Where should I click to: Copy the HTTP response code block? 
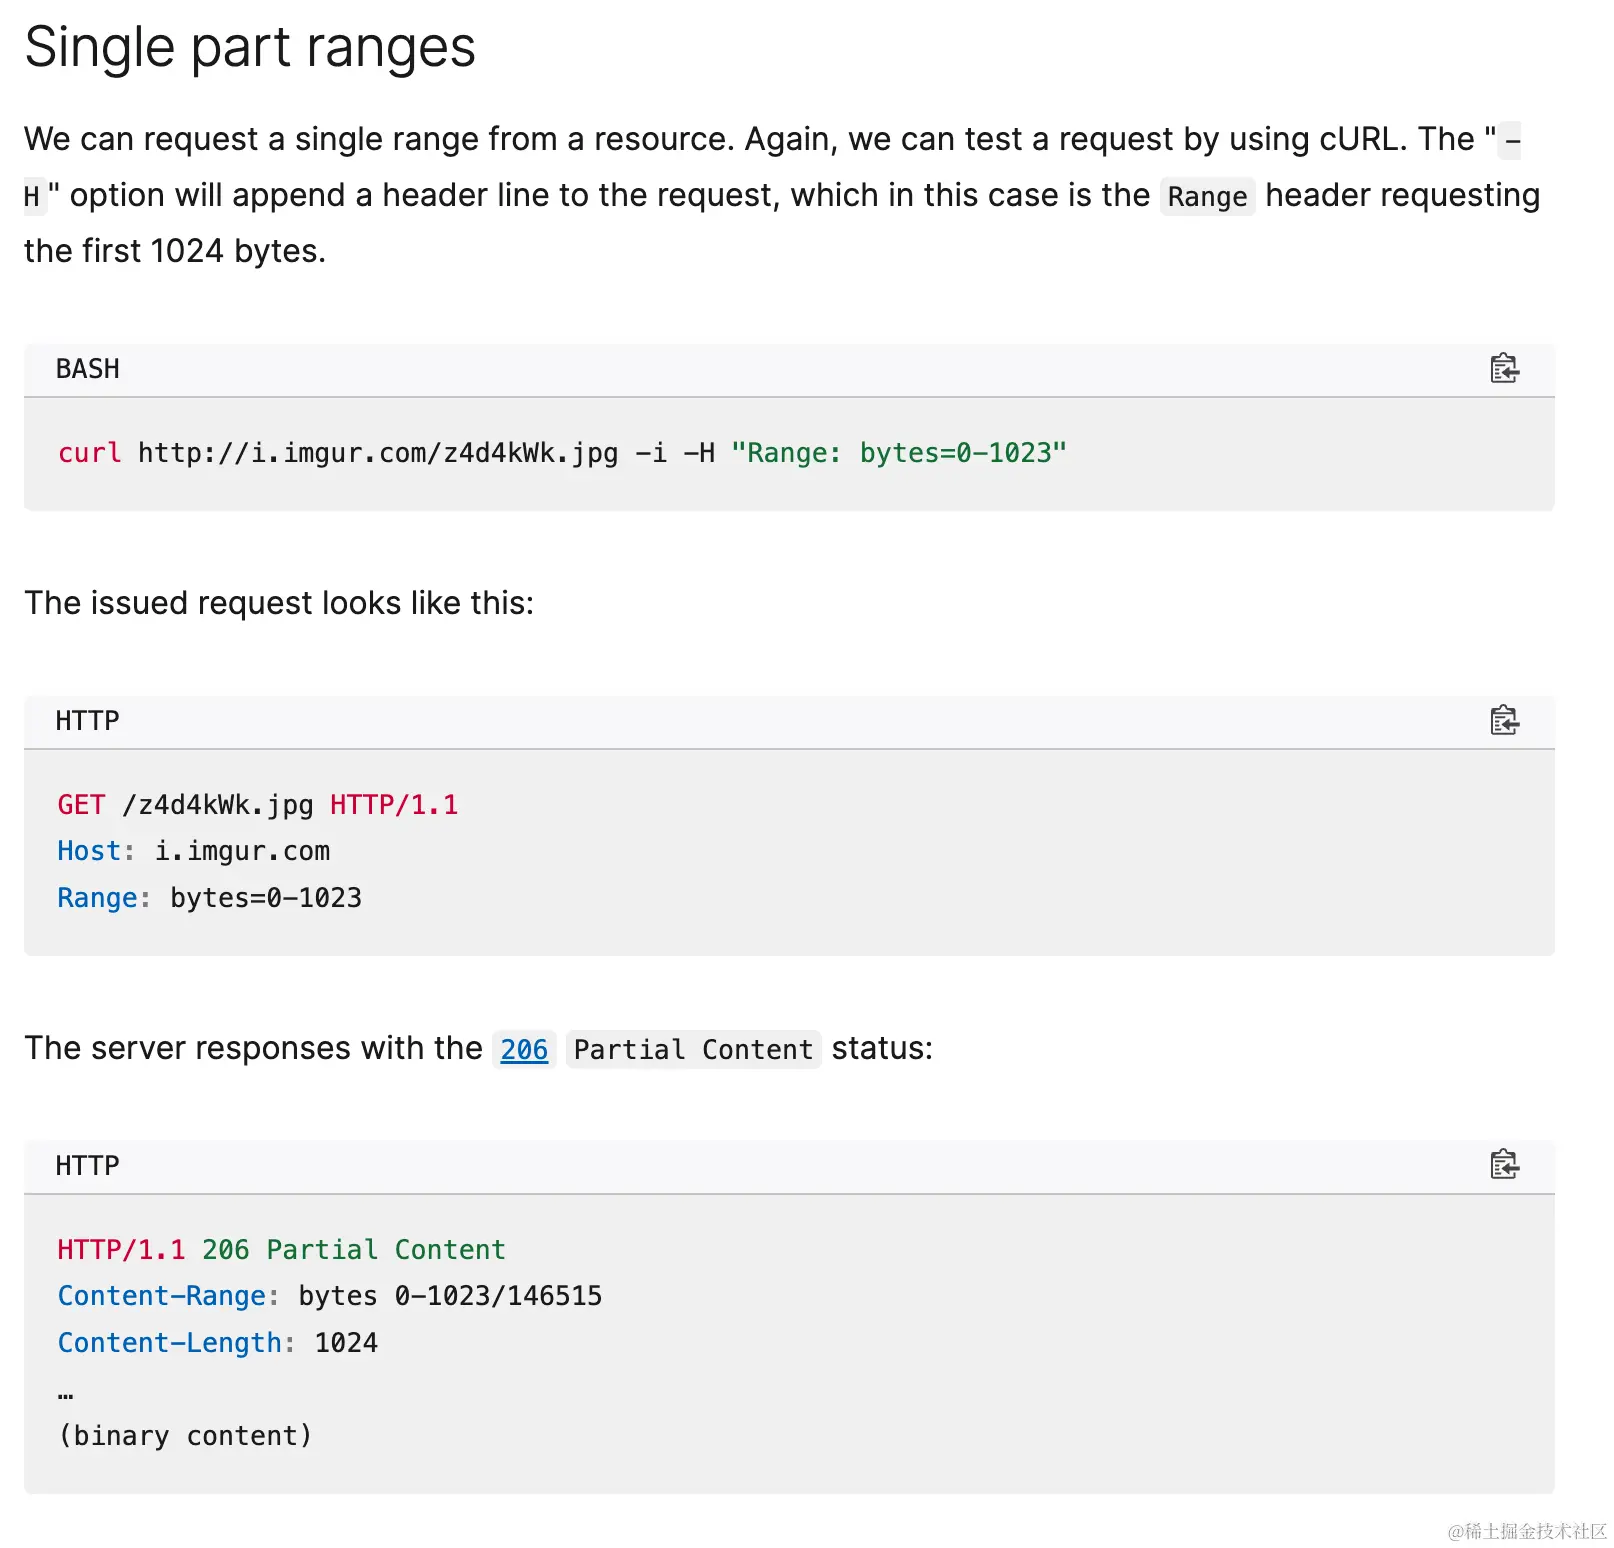tap(1504, 1165)
